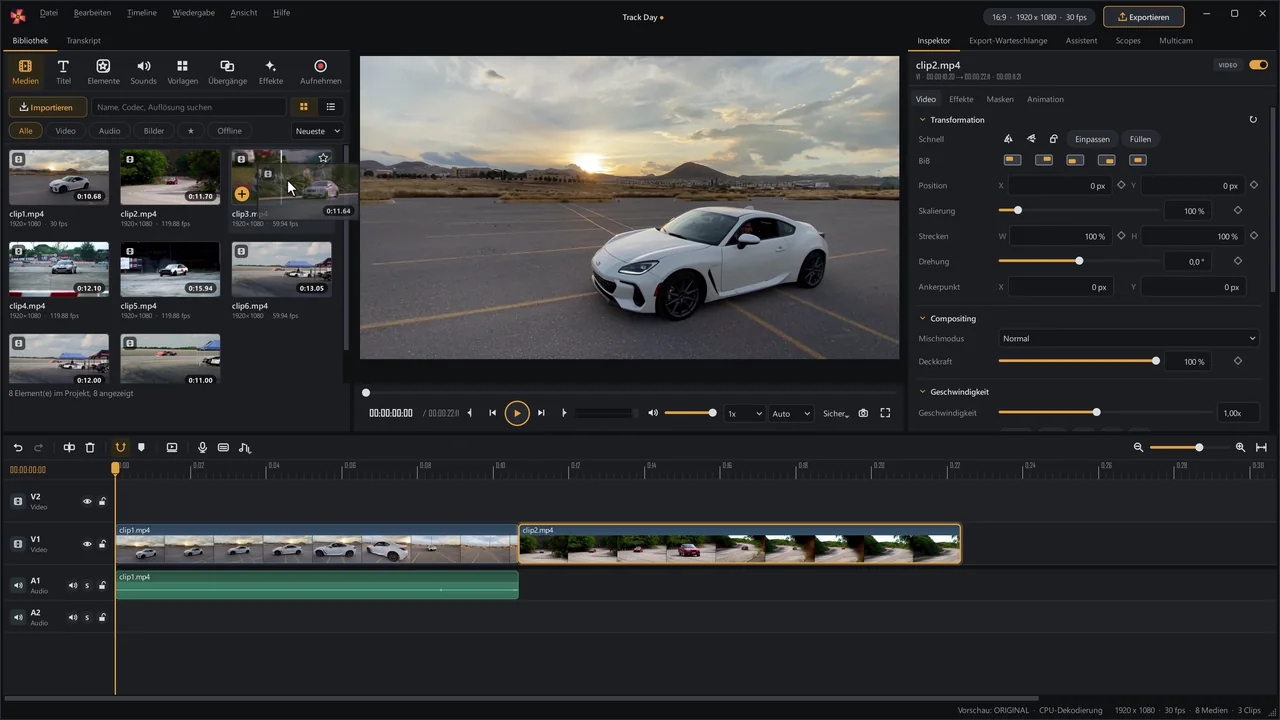
Task: Add Position keyframe next to Y field
Action: tap(1254, 185)
